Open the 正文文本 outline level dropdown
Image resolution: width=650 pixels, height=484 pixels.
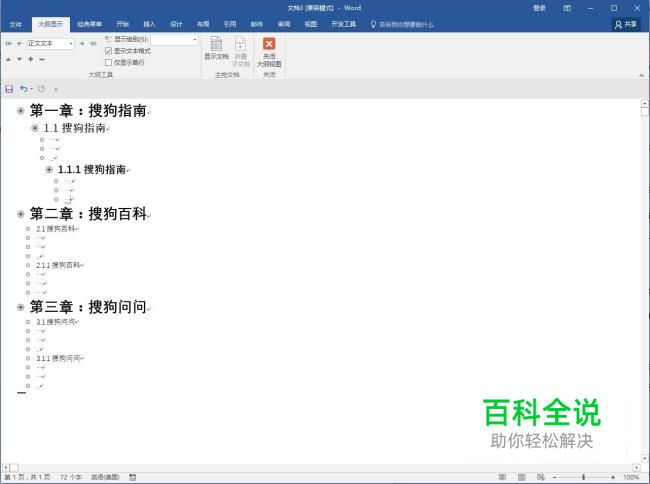click(x=71, y=44)
